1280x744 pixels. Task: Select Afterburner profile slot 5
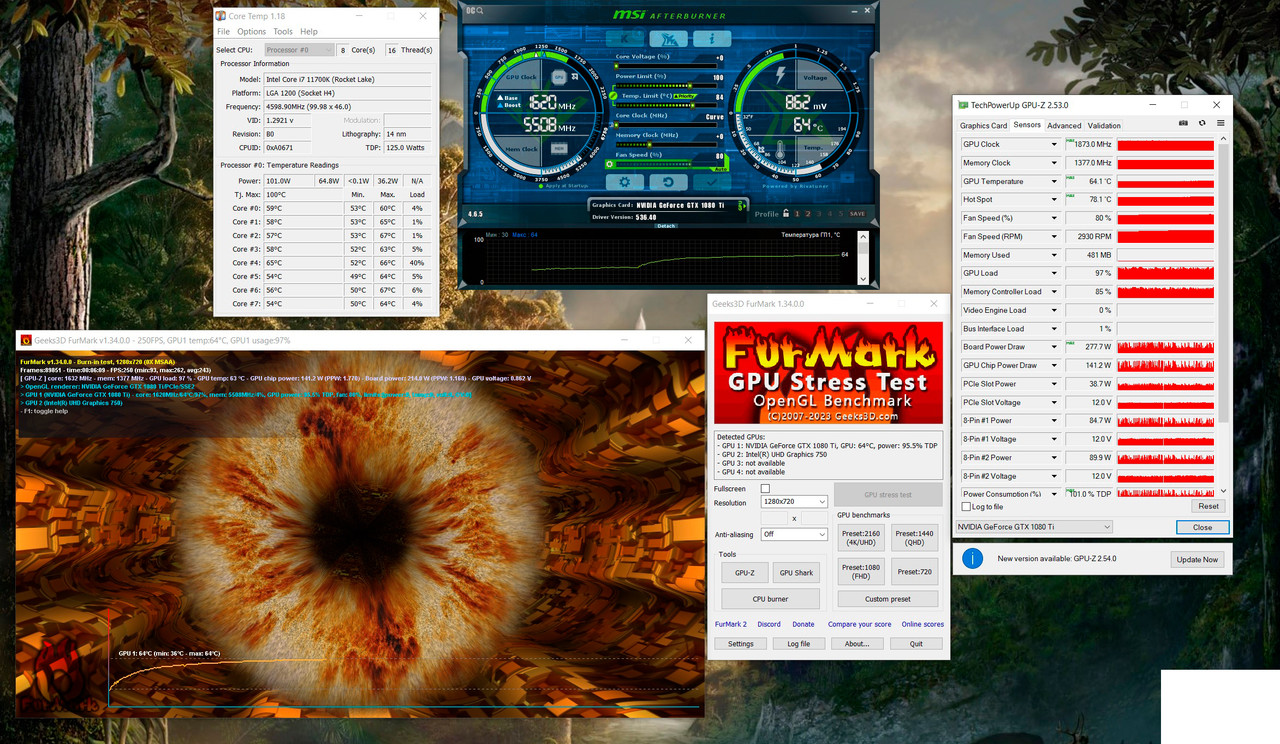coord(841,214)
